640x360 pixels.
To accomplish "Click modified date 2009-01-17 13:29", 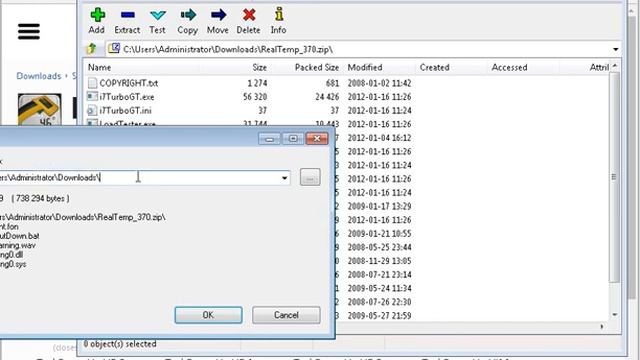I will click(379, 206).
